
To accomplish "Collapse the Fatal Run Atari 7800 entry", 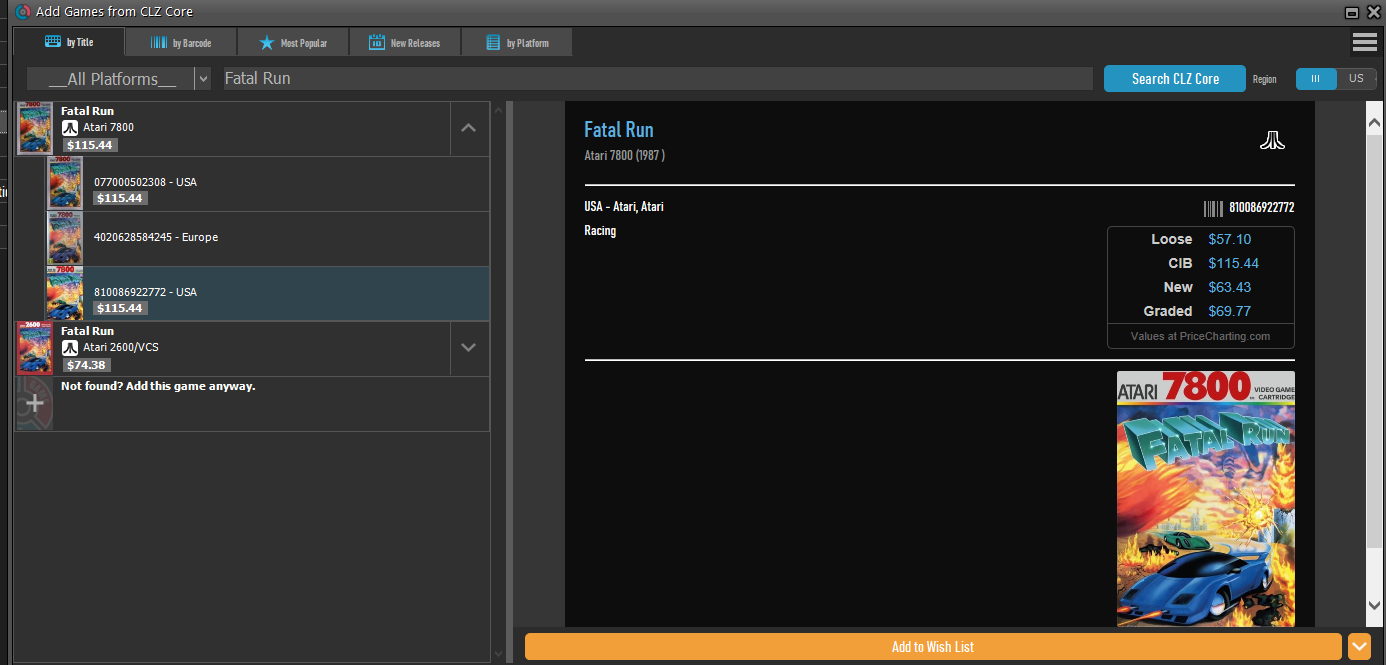I will point(469,128).
